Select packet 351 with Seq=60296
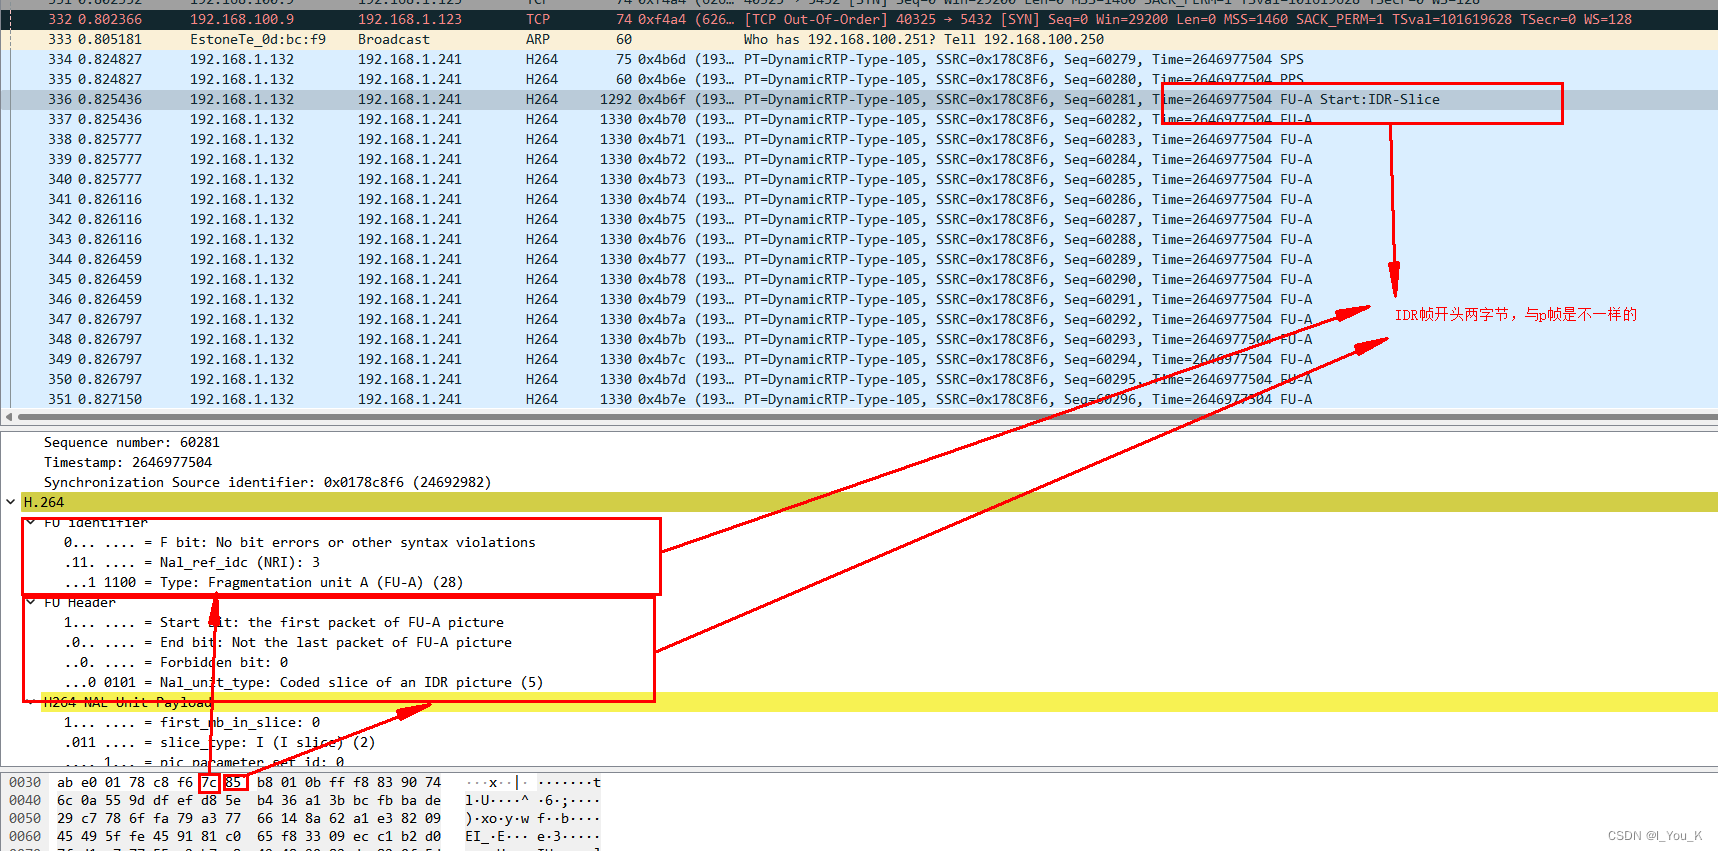 point(859,399)
